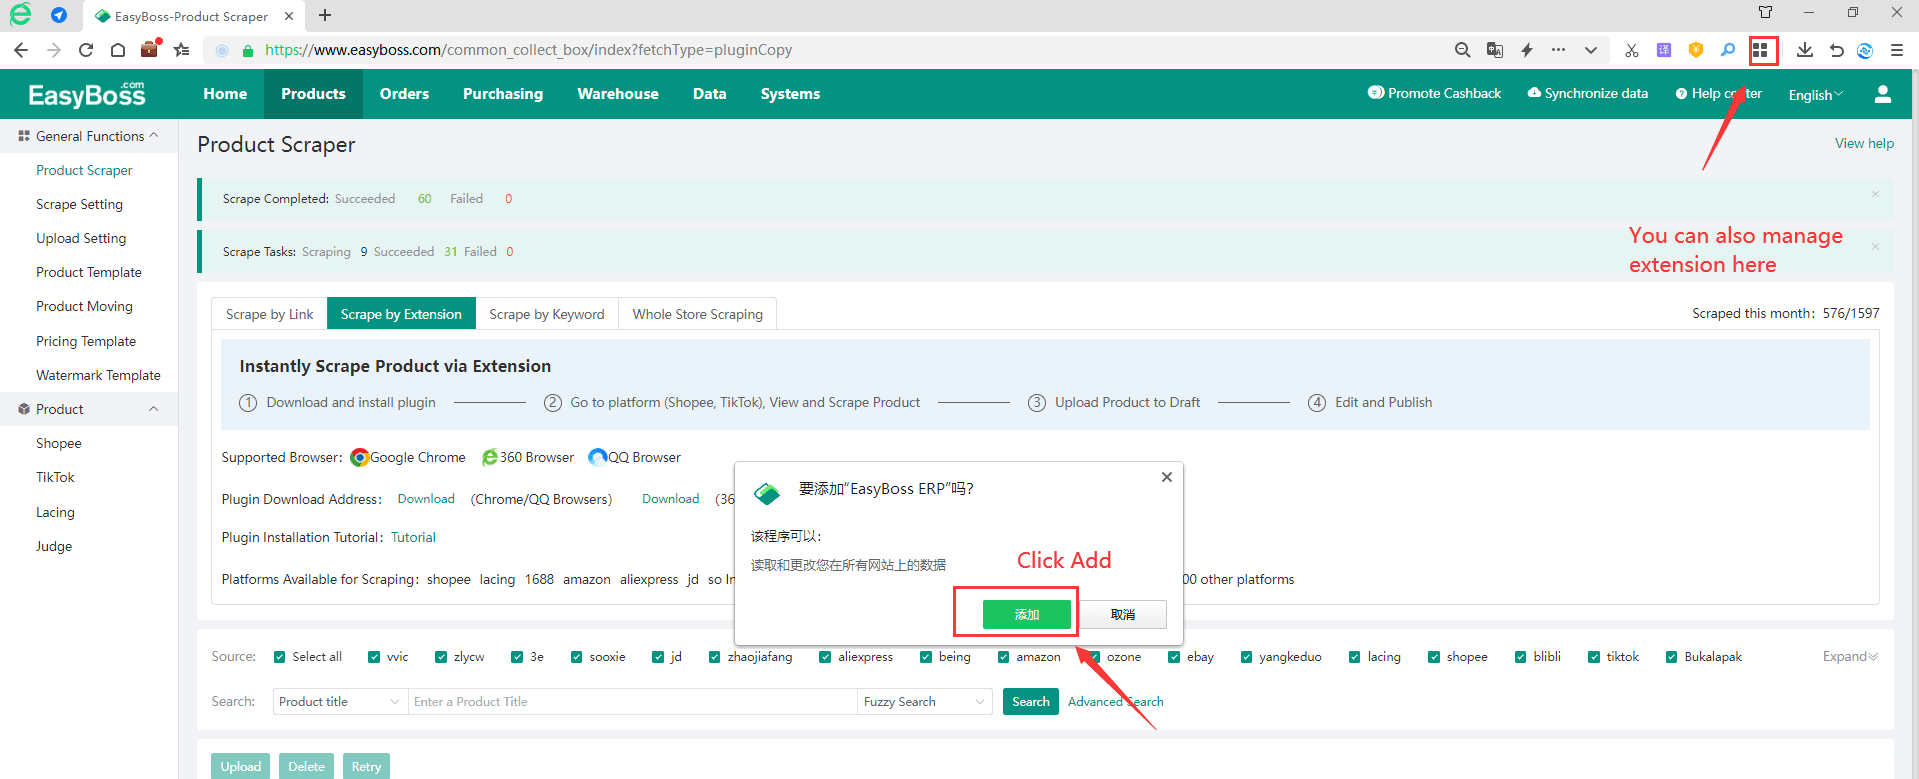Click the user account avatar icon

pyautogui.click(x=1883, y=94)
